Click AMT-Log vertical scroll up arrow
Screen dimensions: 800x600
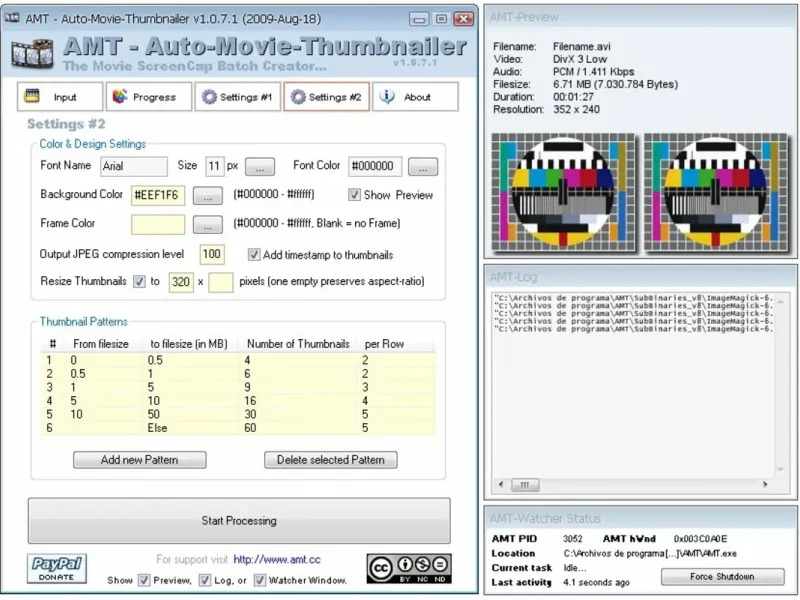click(781, 303)
